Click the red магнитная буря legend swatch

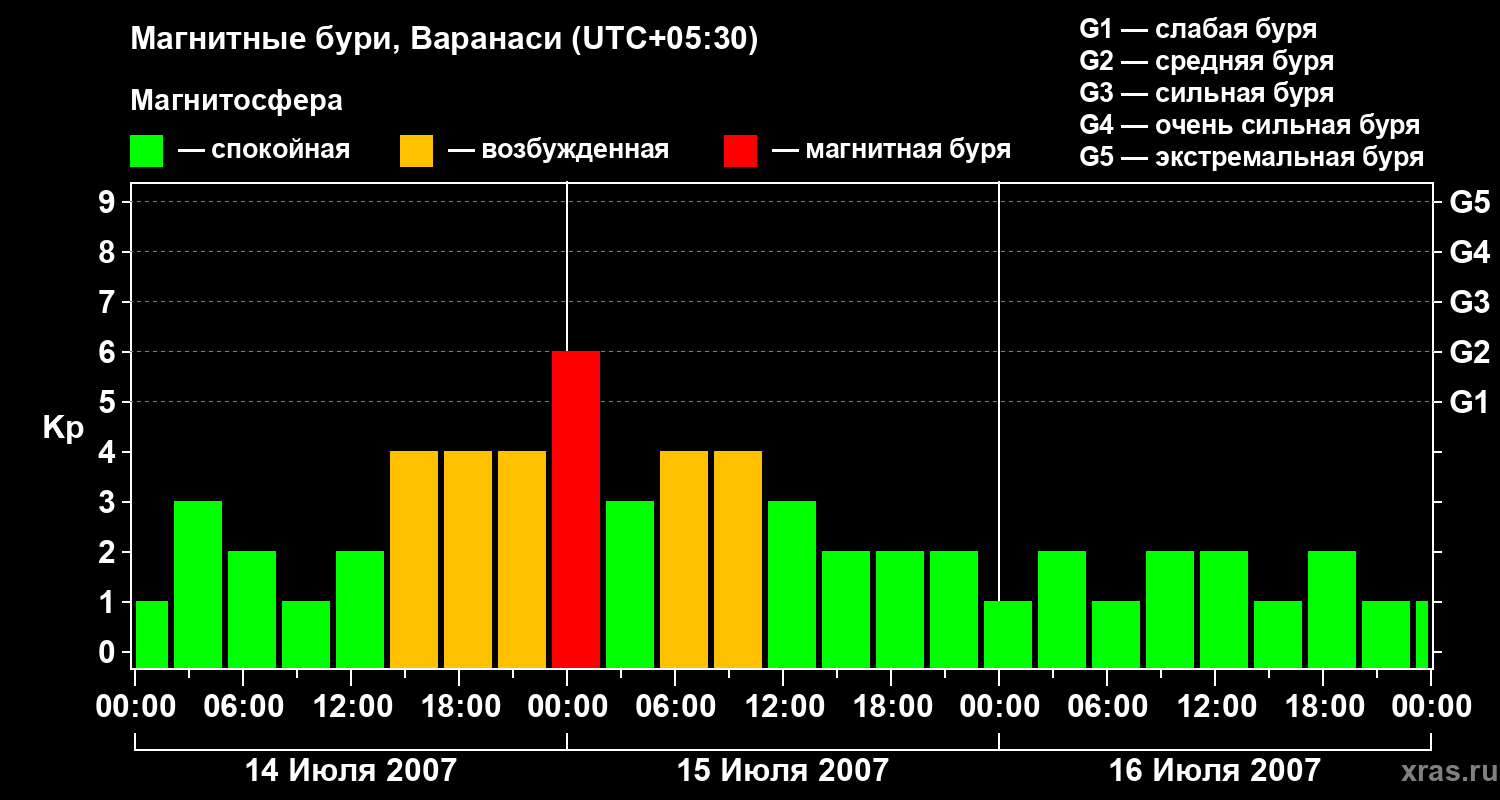(x=740, y=151)
